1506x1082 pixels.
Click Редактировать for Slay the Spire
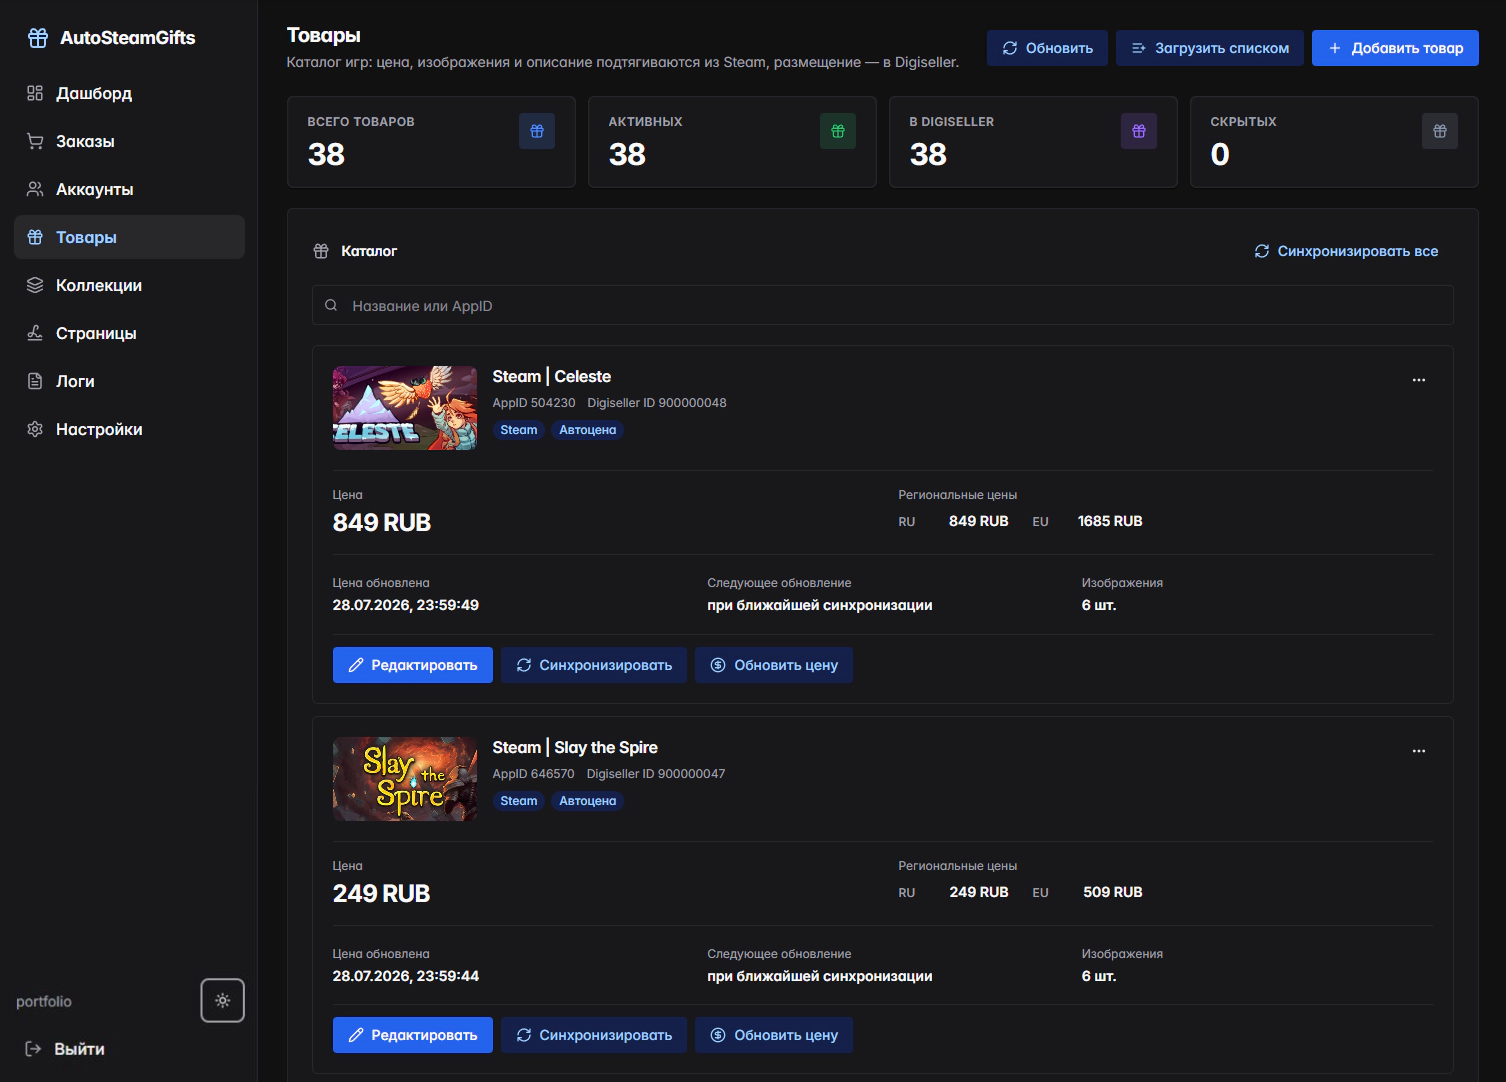pos(413,1035)
